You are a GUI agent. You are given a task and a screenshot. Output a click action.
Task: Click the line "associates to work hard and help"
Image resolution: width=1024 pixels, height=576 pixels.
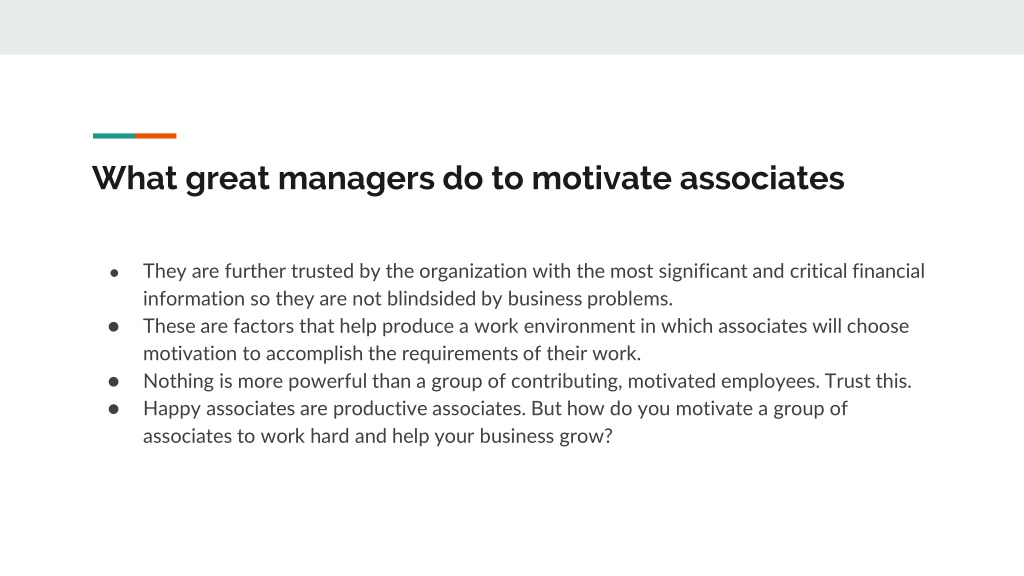377,436
